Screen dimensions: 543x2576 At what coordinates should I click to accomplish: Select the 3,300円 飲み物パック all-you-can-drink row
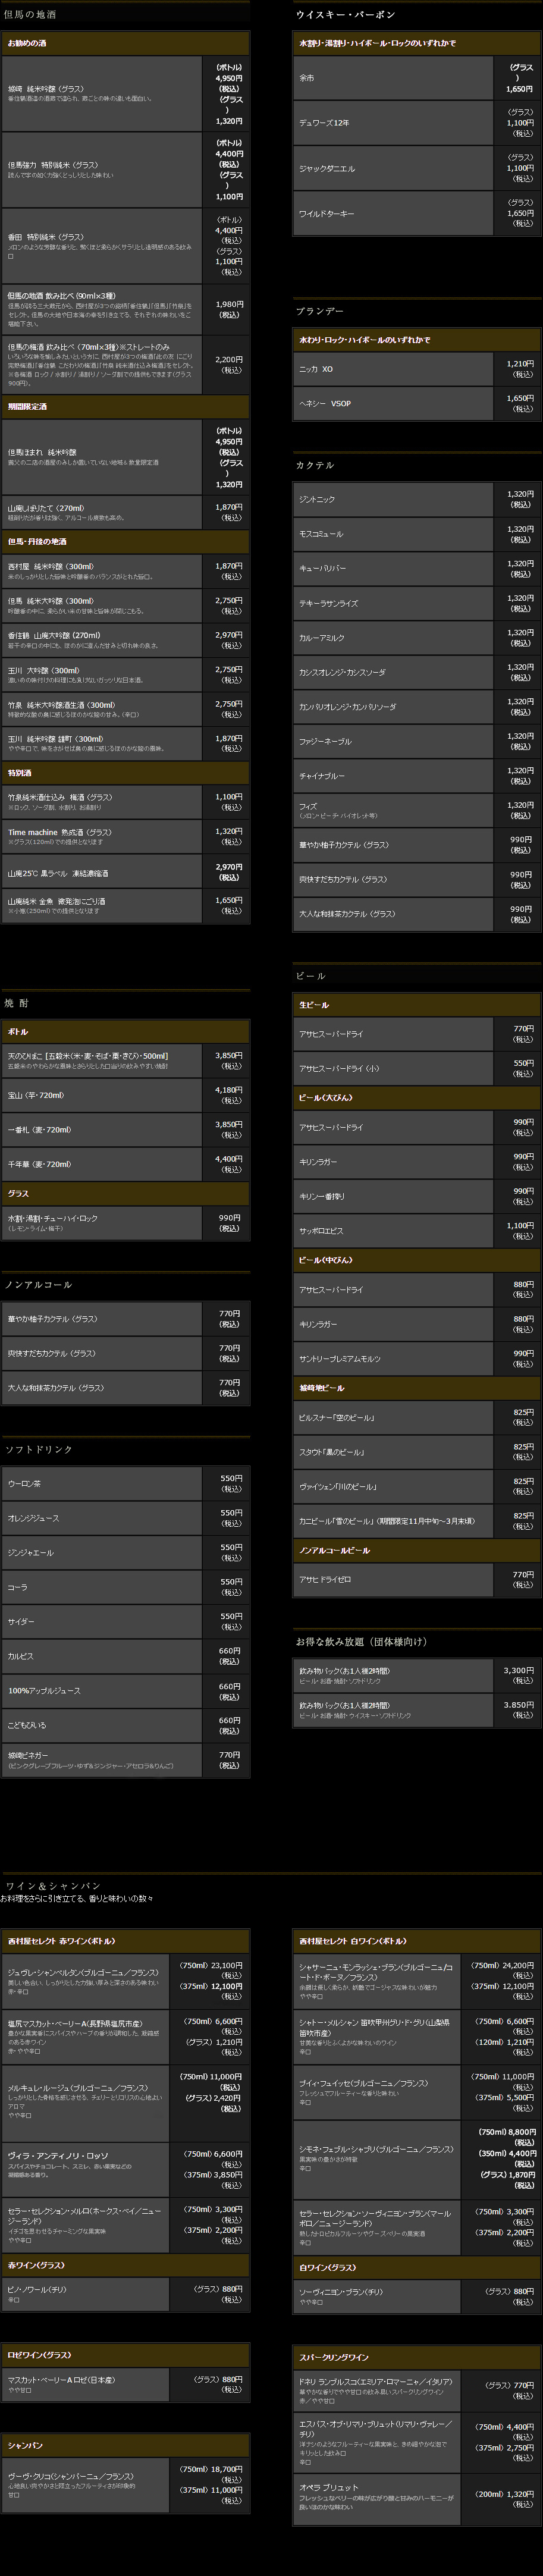coord(417,1675)
